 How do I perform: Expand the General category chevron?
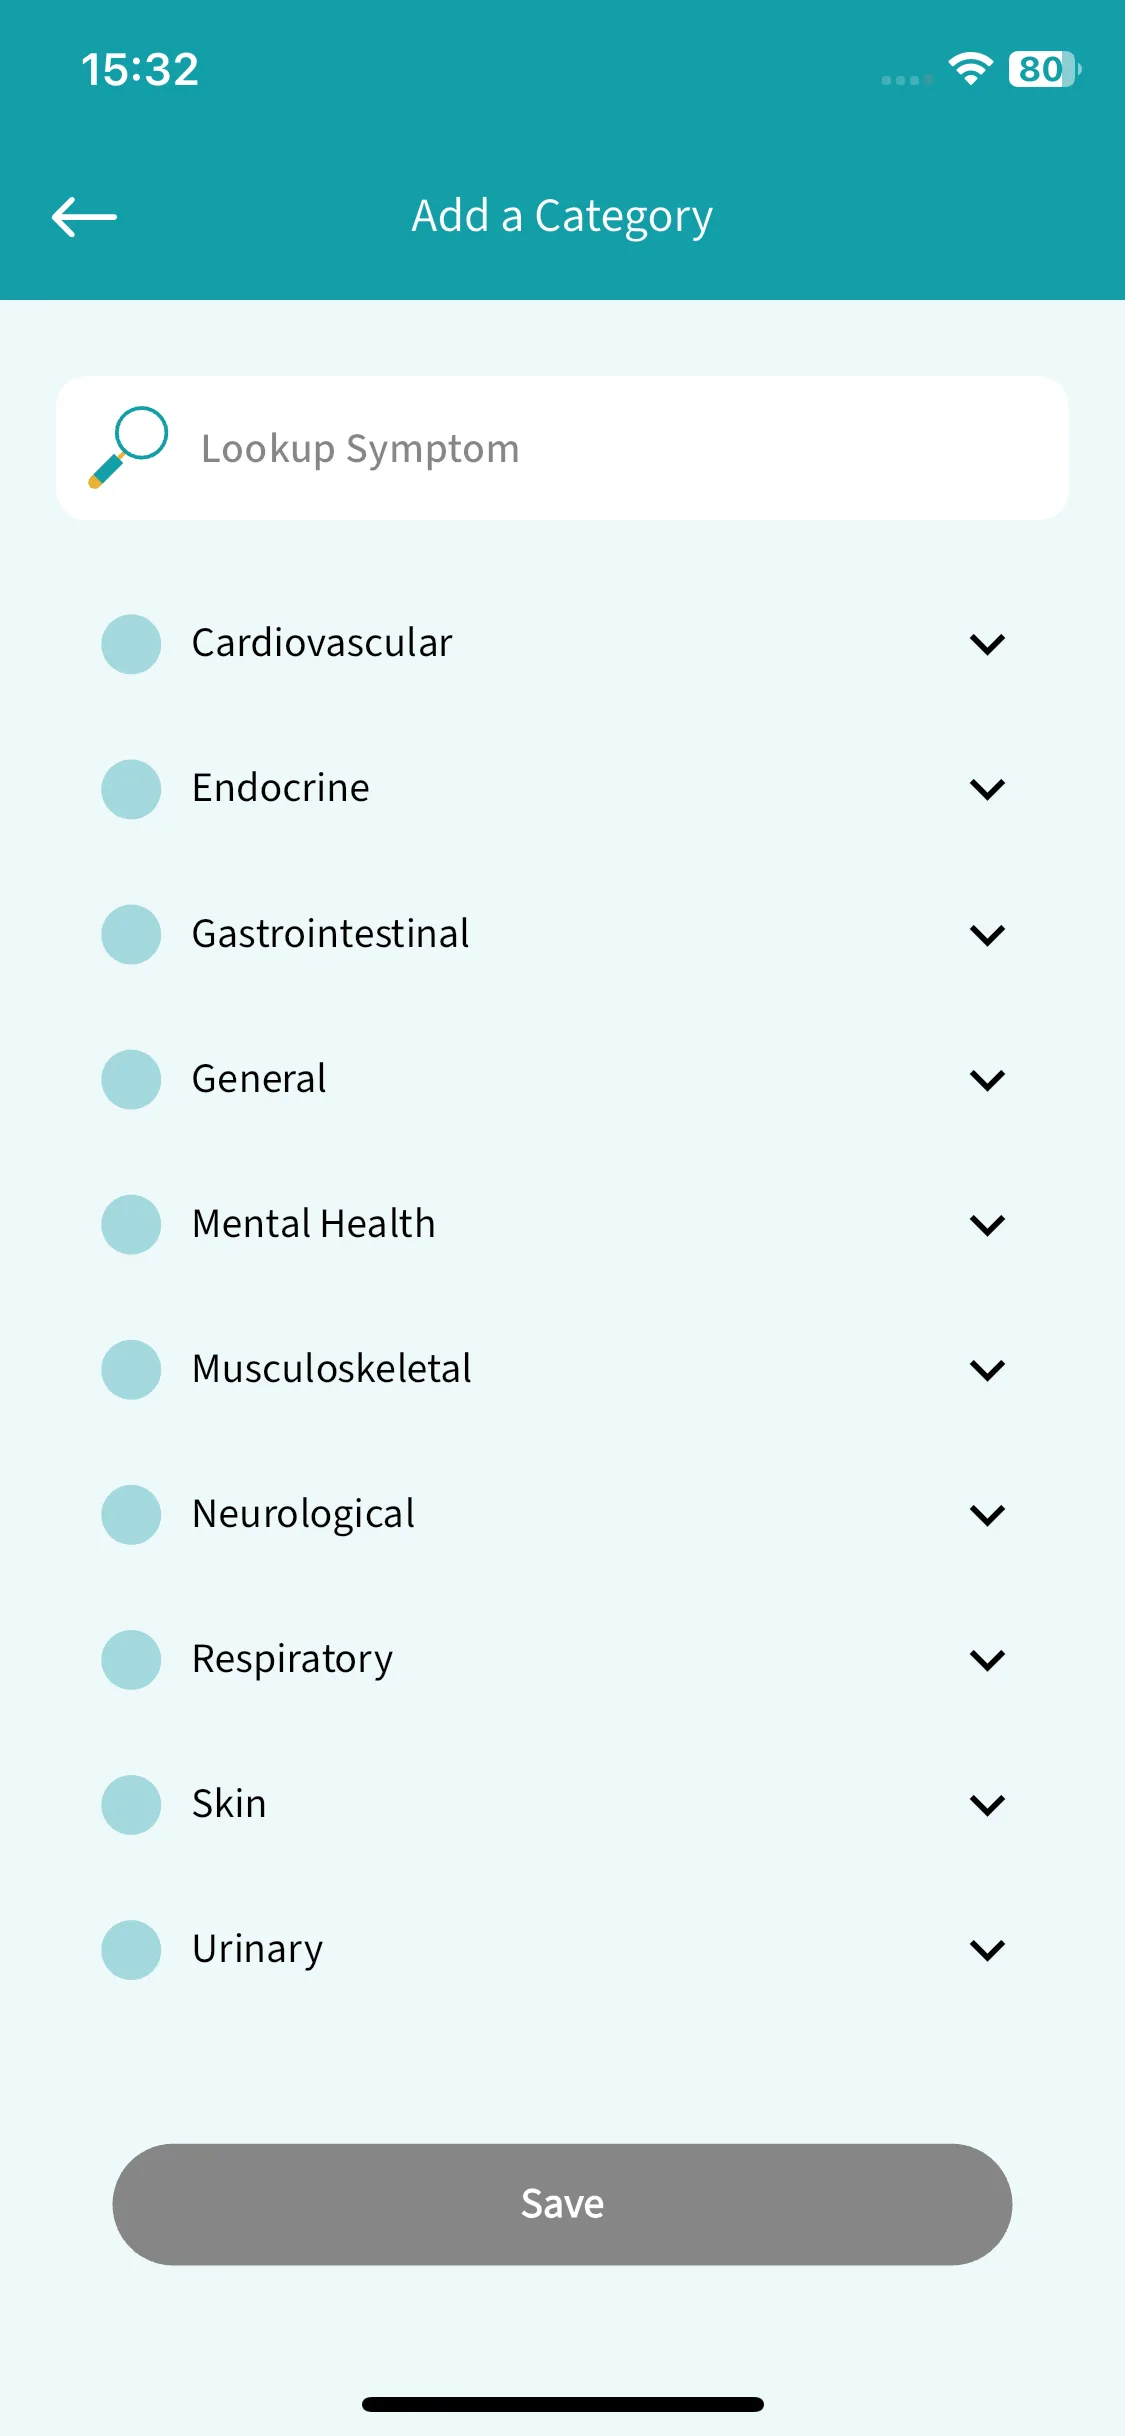point(987,1080)
